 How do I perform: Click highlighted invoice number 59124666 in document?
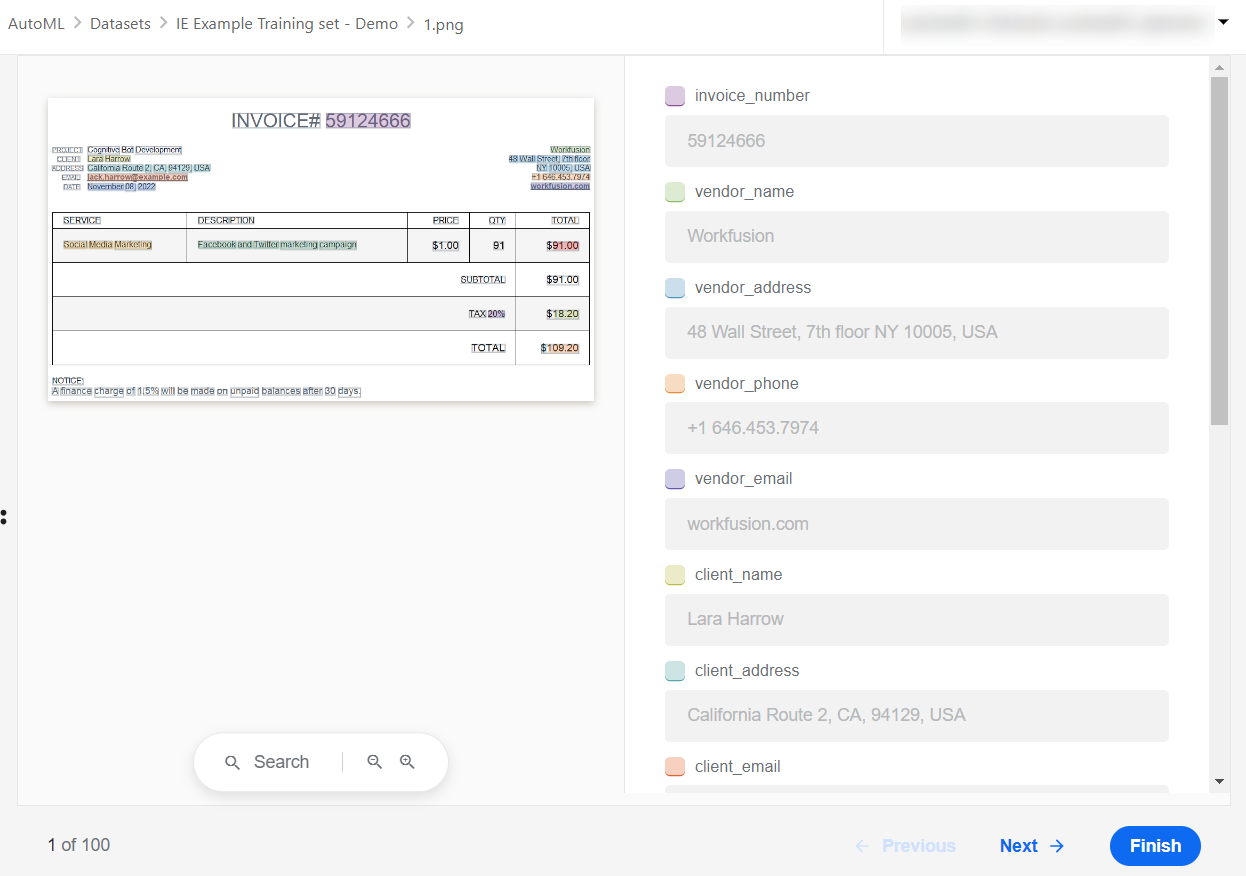368,121
